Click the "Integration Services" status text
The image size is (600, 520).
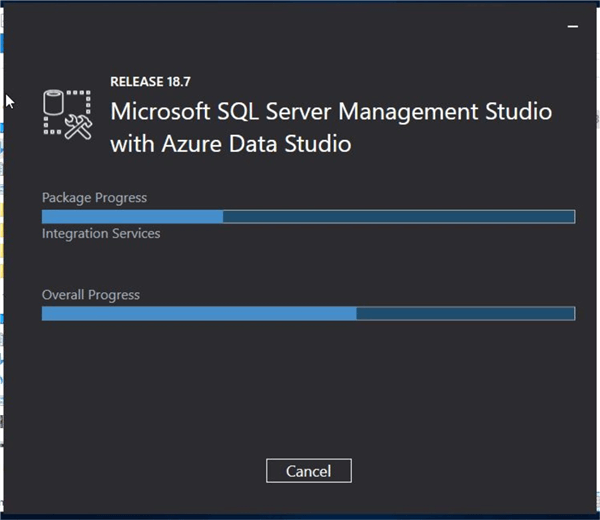tap(101, 234)
